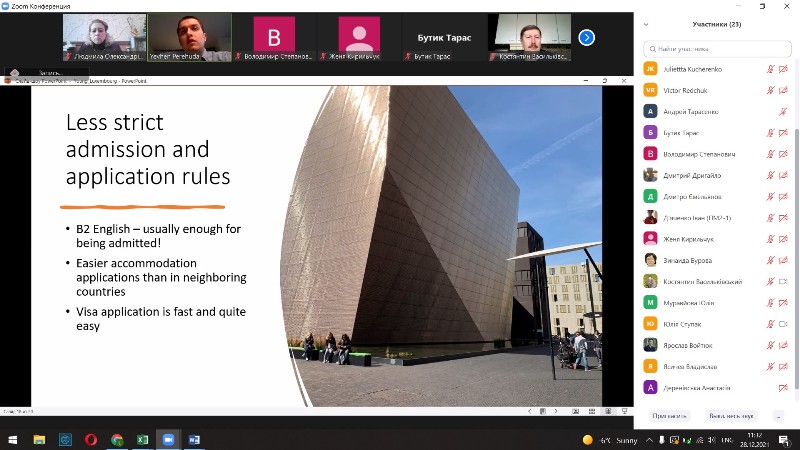Show next video thumbnails with the blue arrow
This screenshot has height=450, width=800.
tap(587, 37)
